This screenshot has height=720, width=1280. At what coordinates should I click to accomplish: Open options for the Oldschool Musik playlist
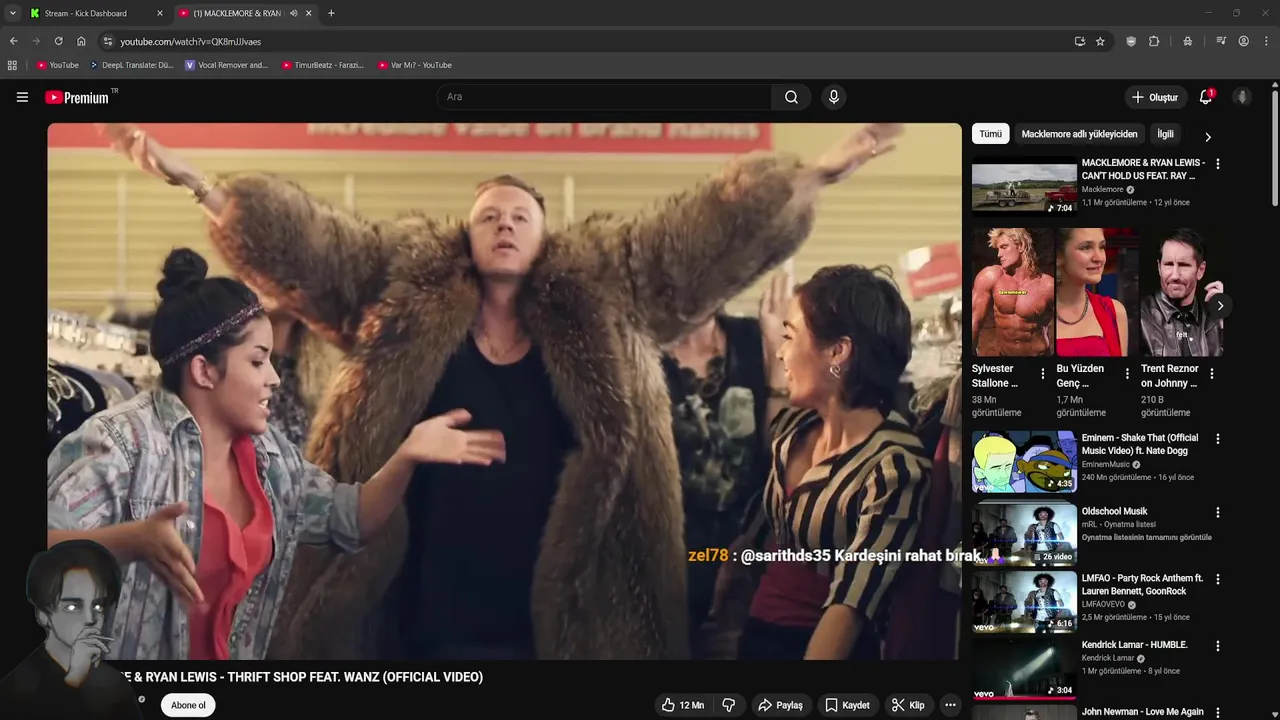(1217, 512)
